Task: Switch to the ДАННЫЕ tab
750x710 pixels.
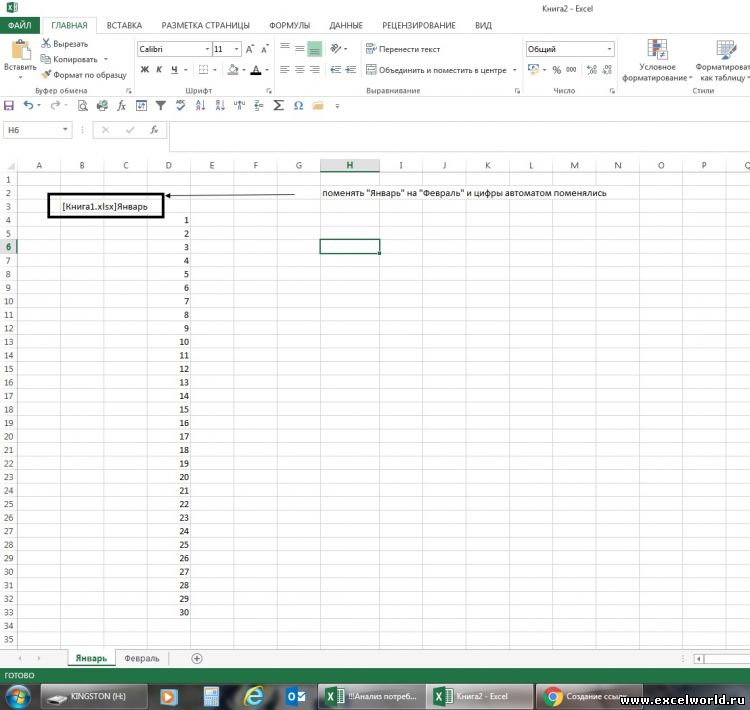Action: [x=346, y=25]
